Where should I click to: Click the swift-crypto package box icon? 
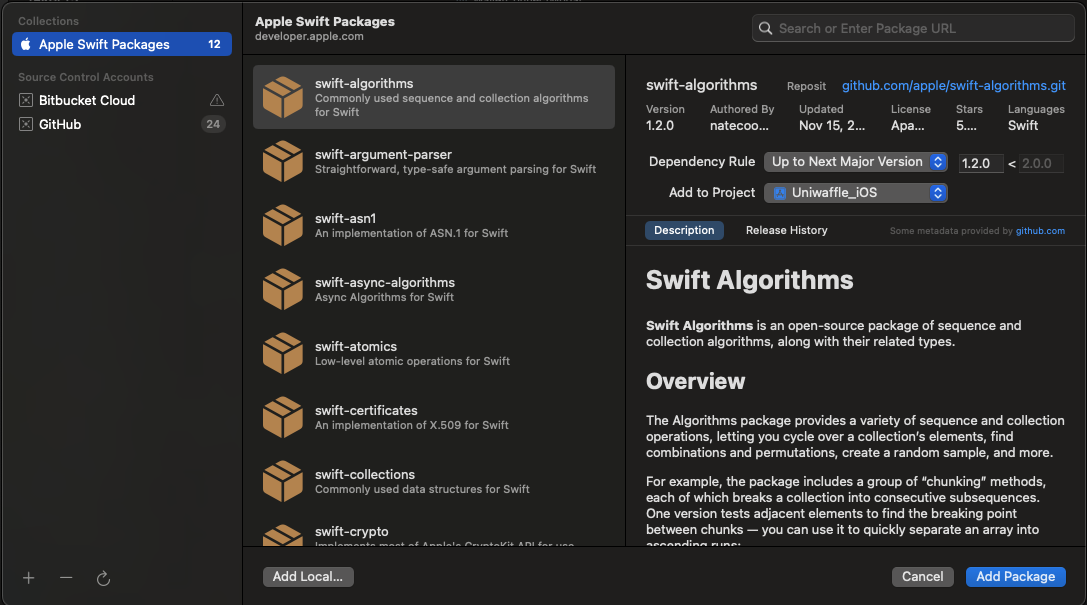click(283, 536)
